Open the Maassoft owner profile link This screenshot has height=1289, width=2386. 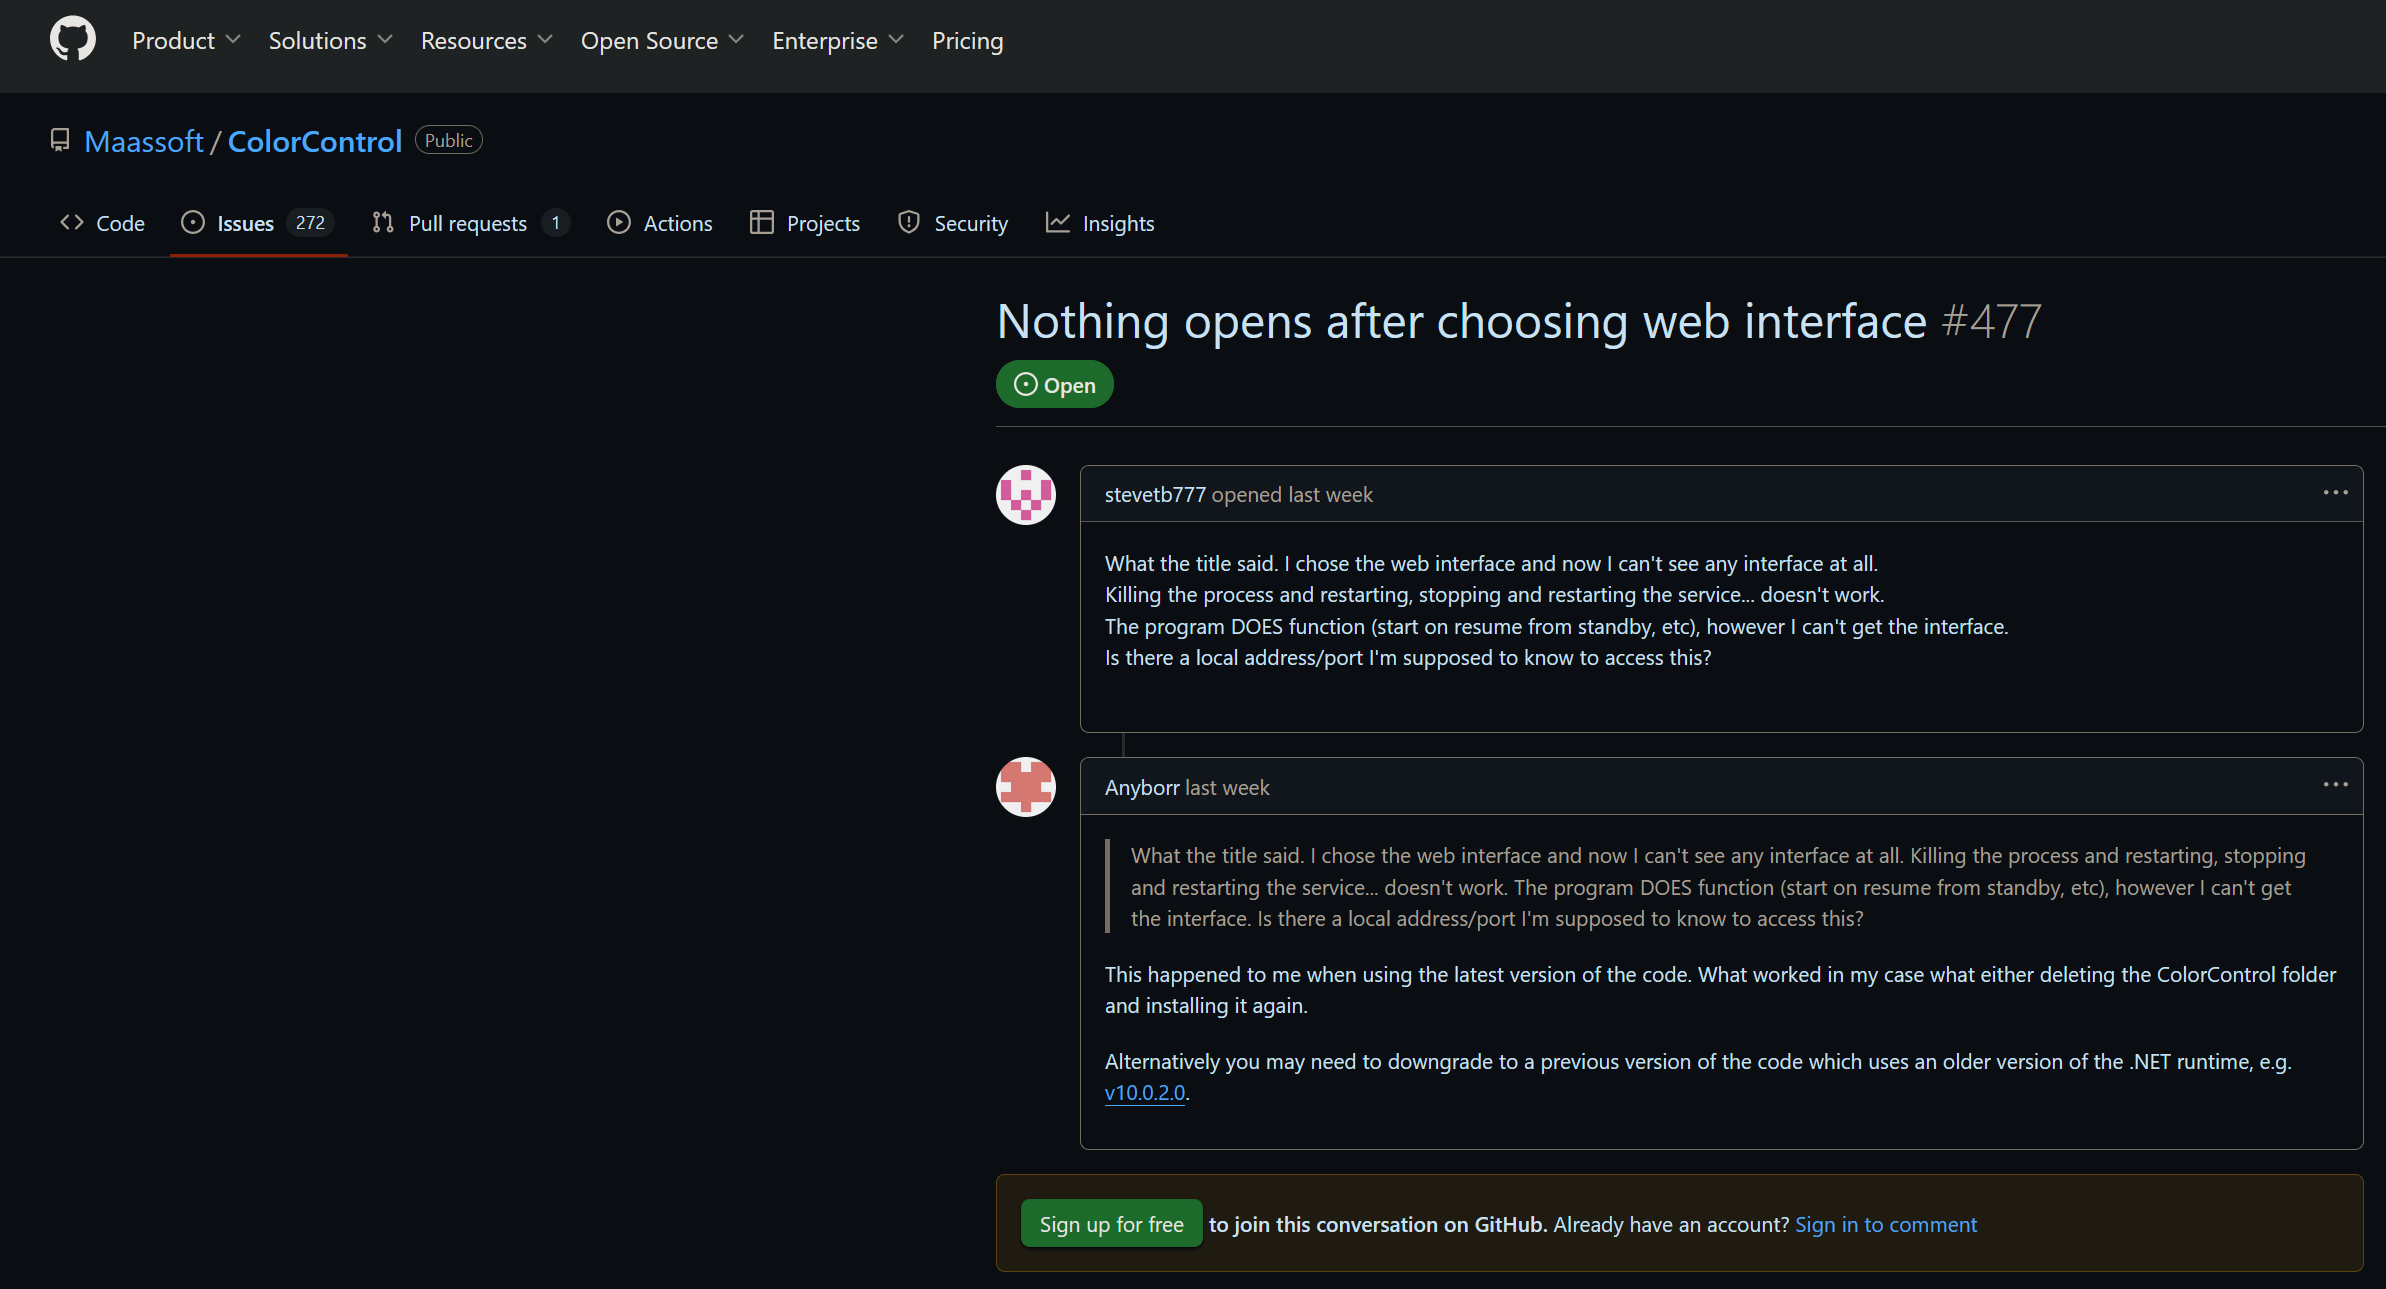click(144, 141)
